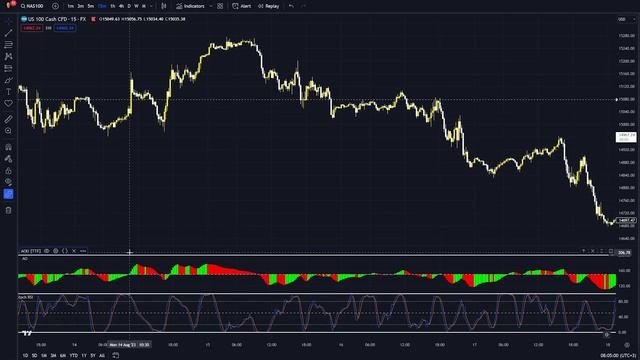Toggle AOU indicator visibility eye
This screenshot has height=360, width=640.
point(47,251)
